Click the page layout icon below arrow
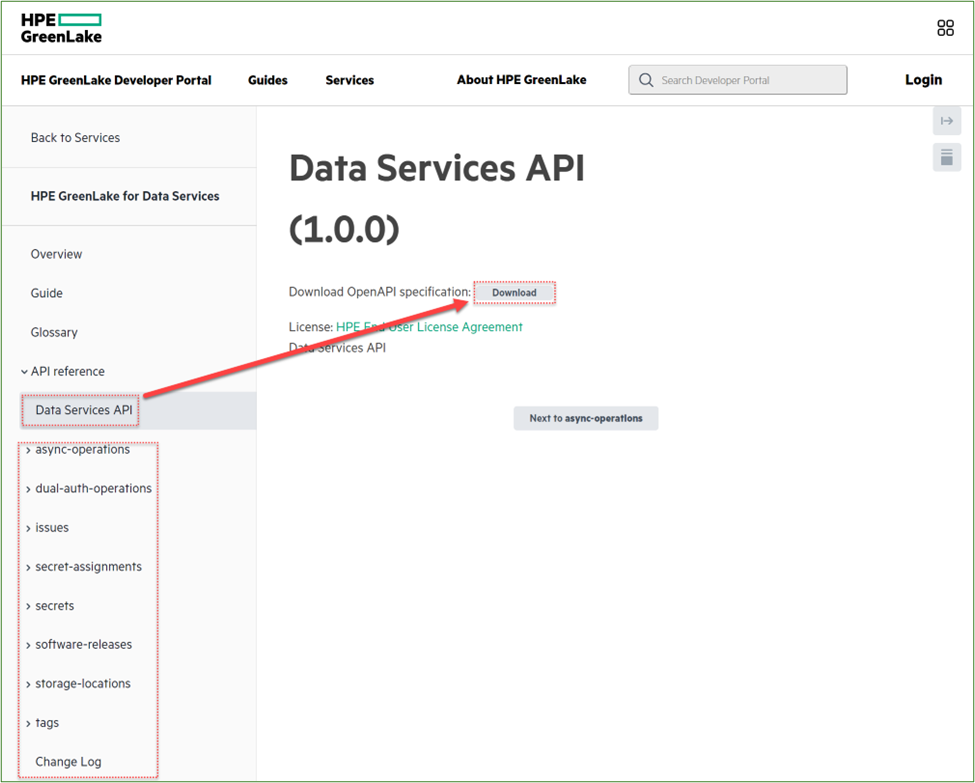The width and height of the screenshot is (975, 783). coord(946,157)
